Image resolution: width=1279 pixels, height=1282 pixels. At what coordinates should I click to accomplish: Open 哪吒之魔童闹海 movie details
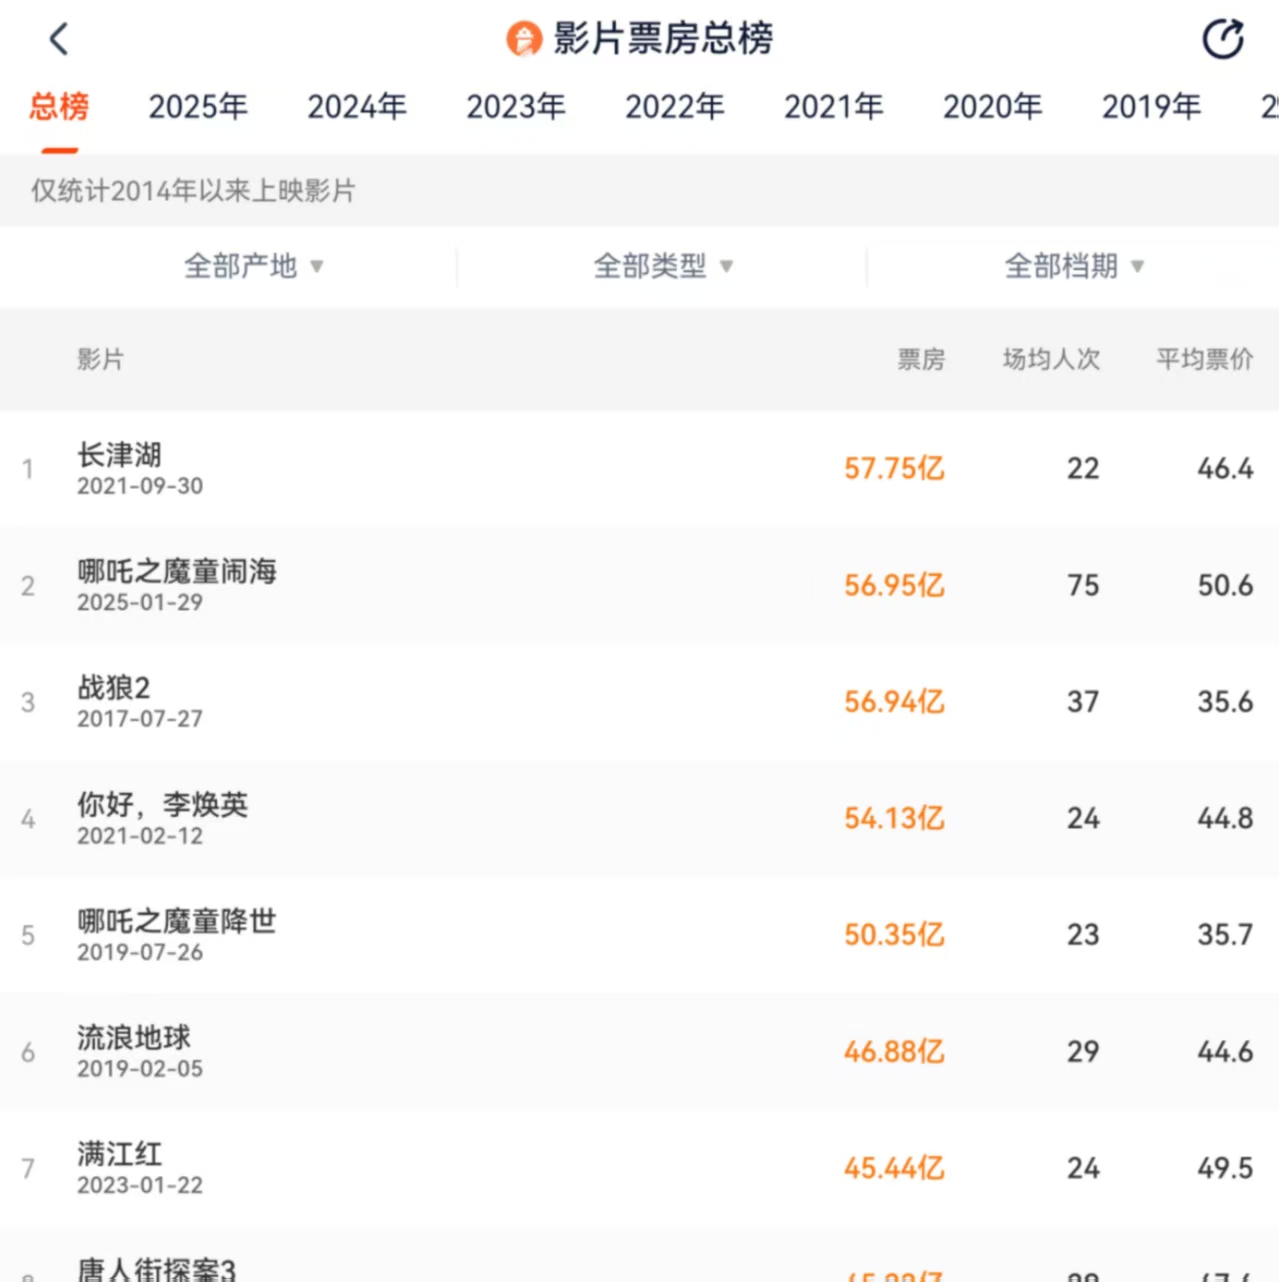(x=177, y=584)
